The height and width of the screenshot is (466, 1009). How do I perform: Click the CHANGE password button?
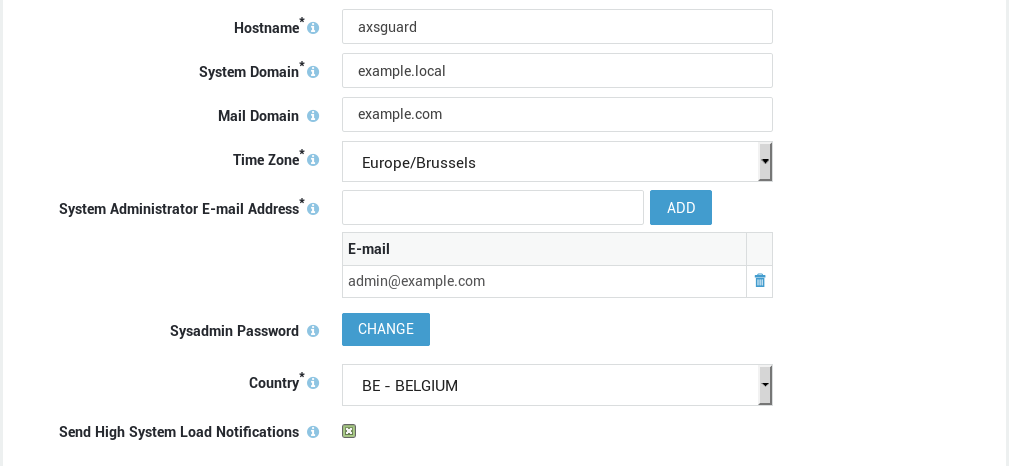(x=386, y=329)
